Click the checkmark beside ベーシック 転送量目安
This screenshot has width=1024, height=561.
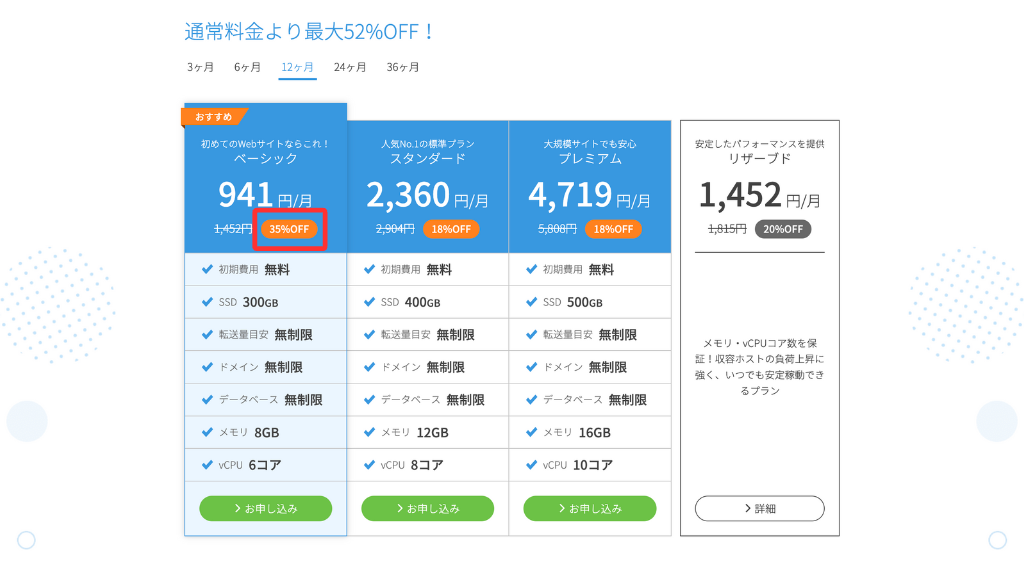pyautogui.click(x=207, y=334)
